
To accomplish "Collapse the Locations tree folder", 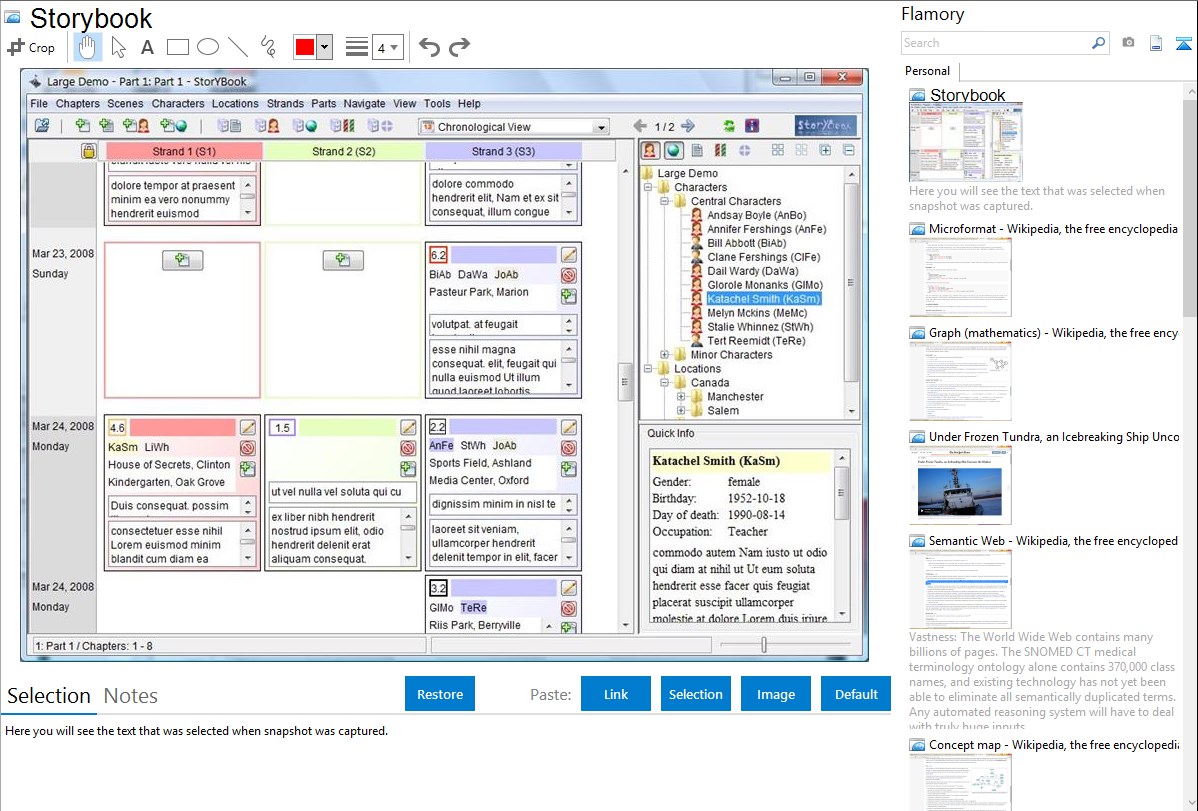I will pyautogui.click(x=648, y=368).
